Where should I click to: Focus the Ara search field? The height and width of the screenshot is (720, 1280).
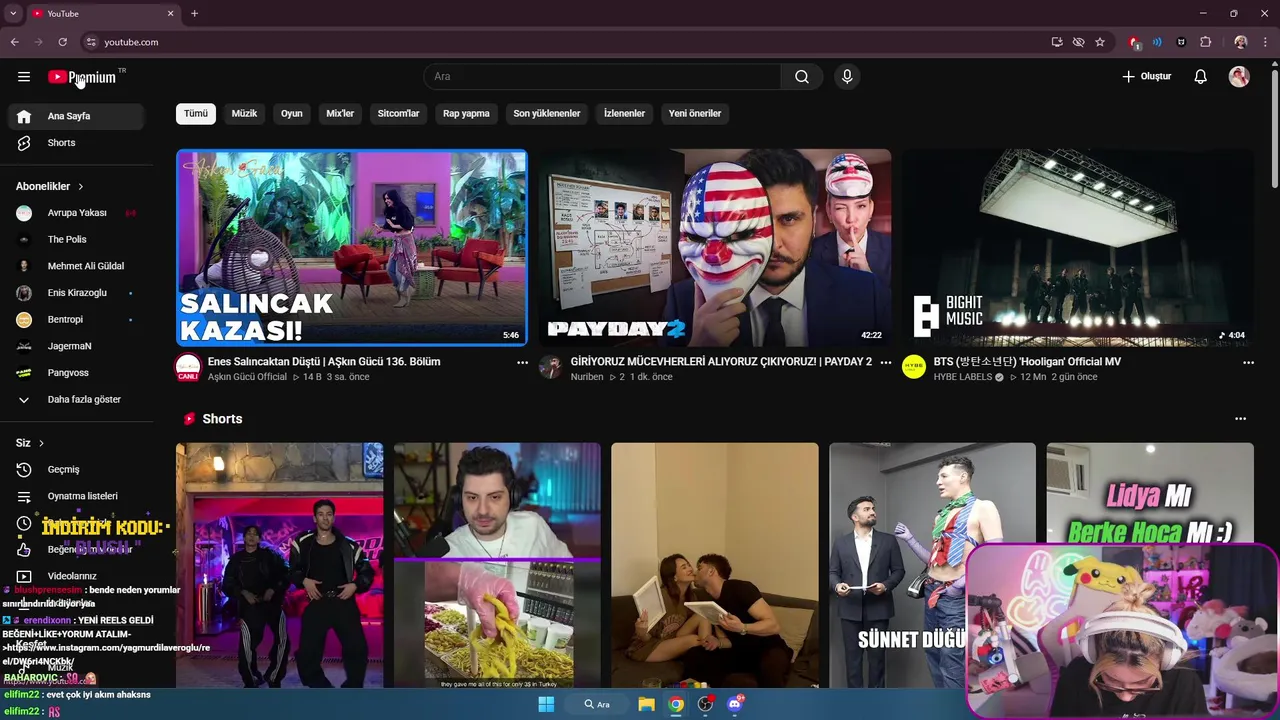pos(603,77)
